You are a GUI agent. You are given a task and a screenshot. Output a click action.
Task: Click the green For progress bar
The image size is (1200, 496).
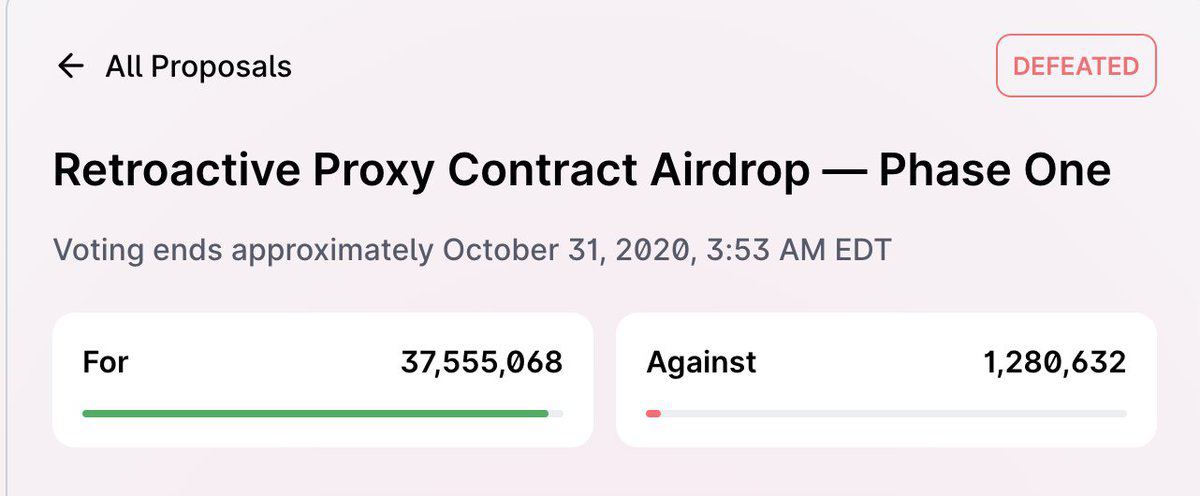coord(315,413)
